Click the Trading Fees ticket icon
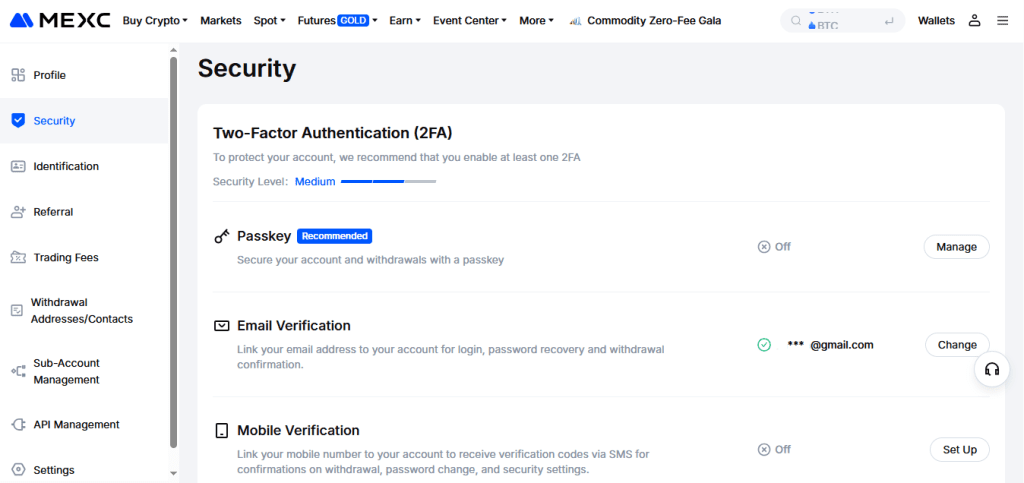Image resolution: width=1024 pixels, height=483 pixels. click(x=18, y=258)
